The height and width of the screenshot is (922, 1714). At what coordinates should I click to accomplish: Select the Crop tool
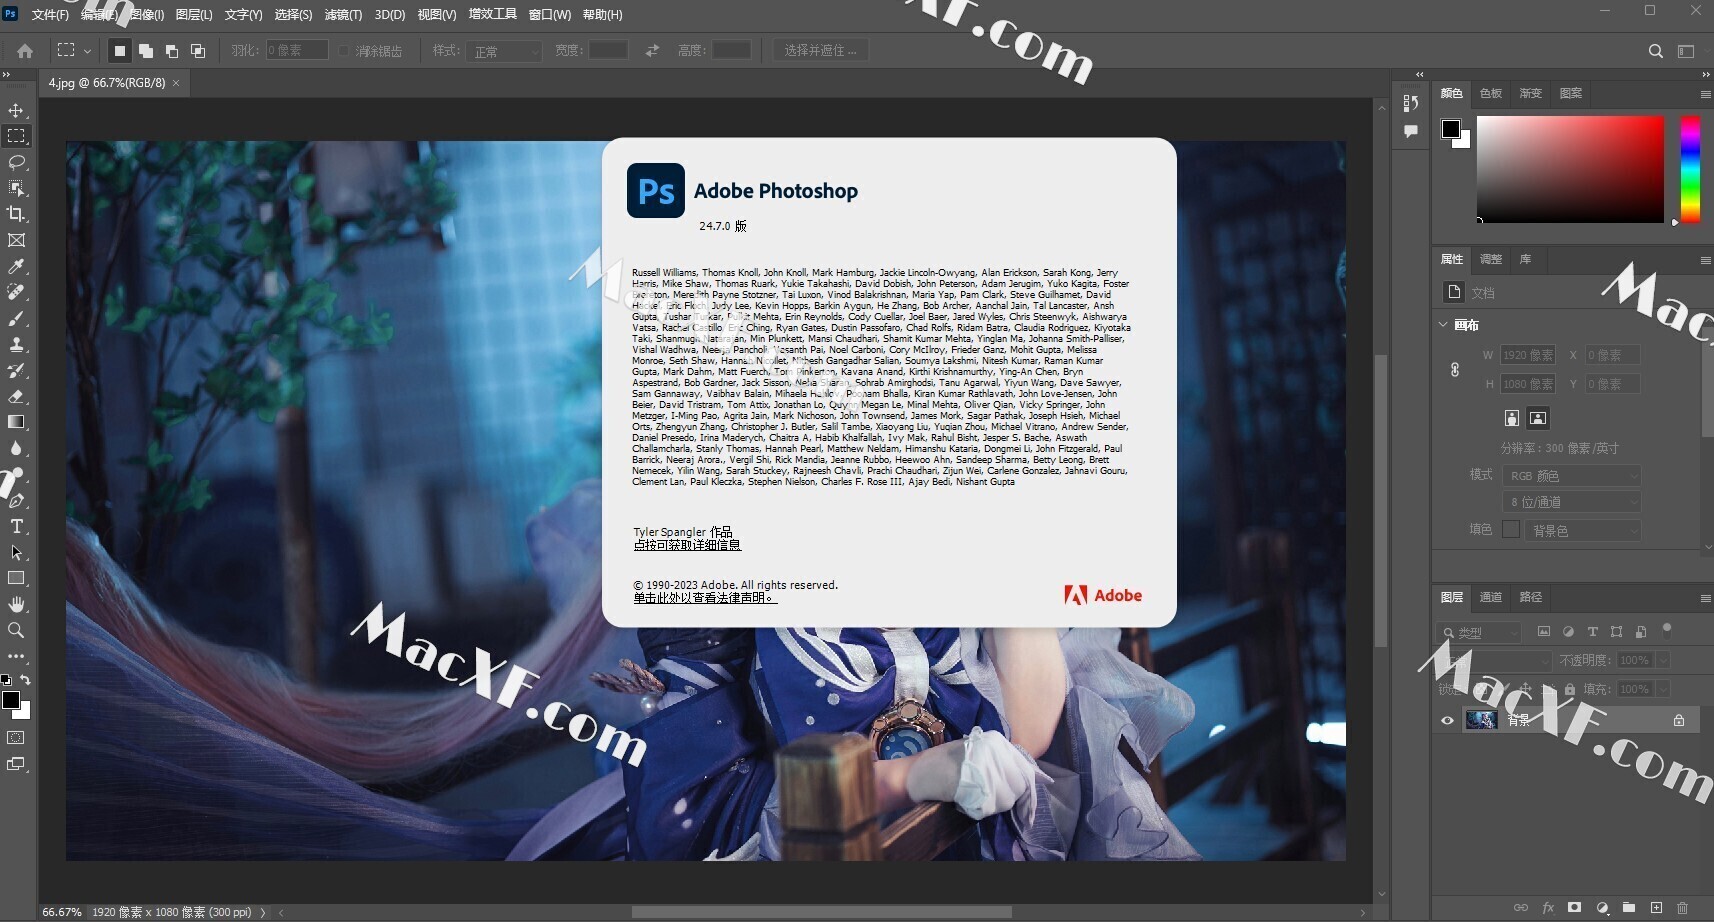(x=16, y=214)
